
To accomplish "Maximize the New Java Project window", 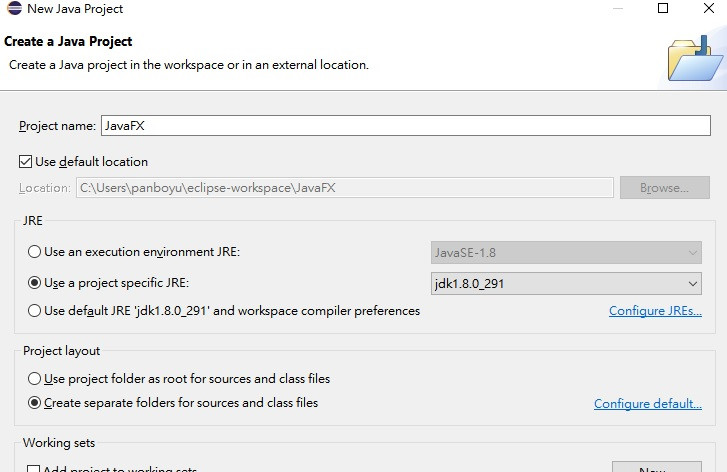I will (662, 9).
